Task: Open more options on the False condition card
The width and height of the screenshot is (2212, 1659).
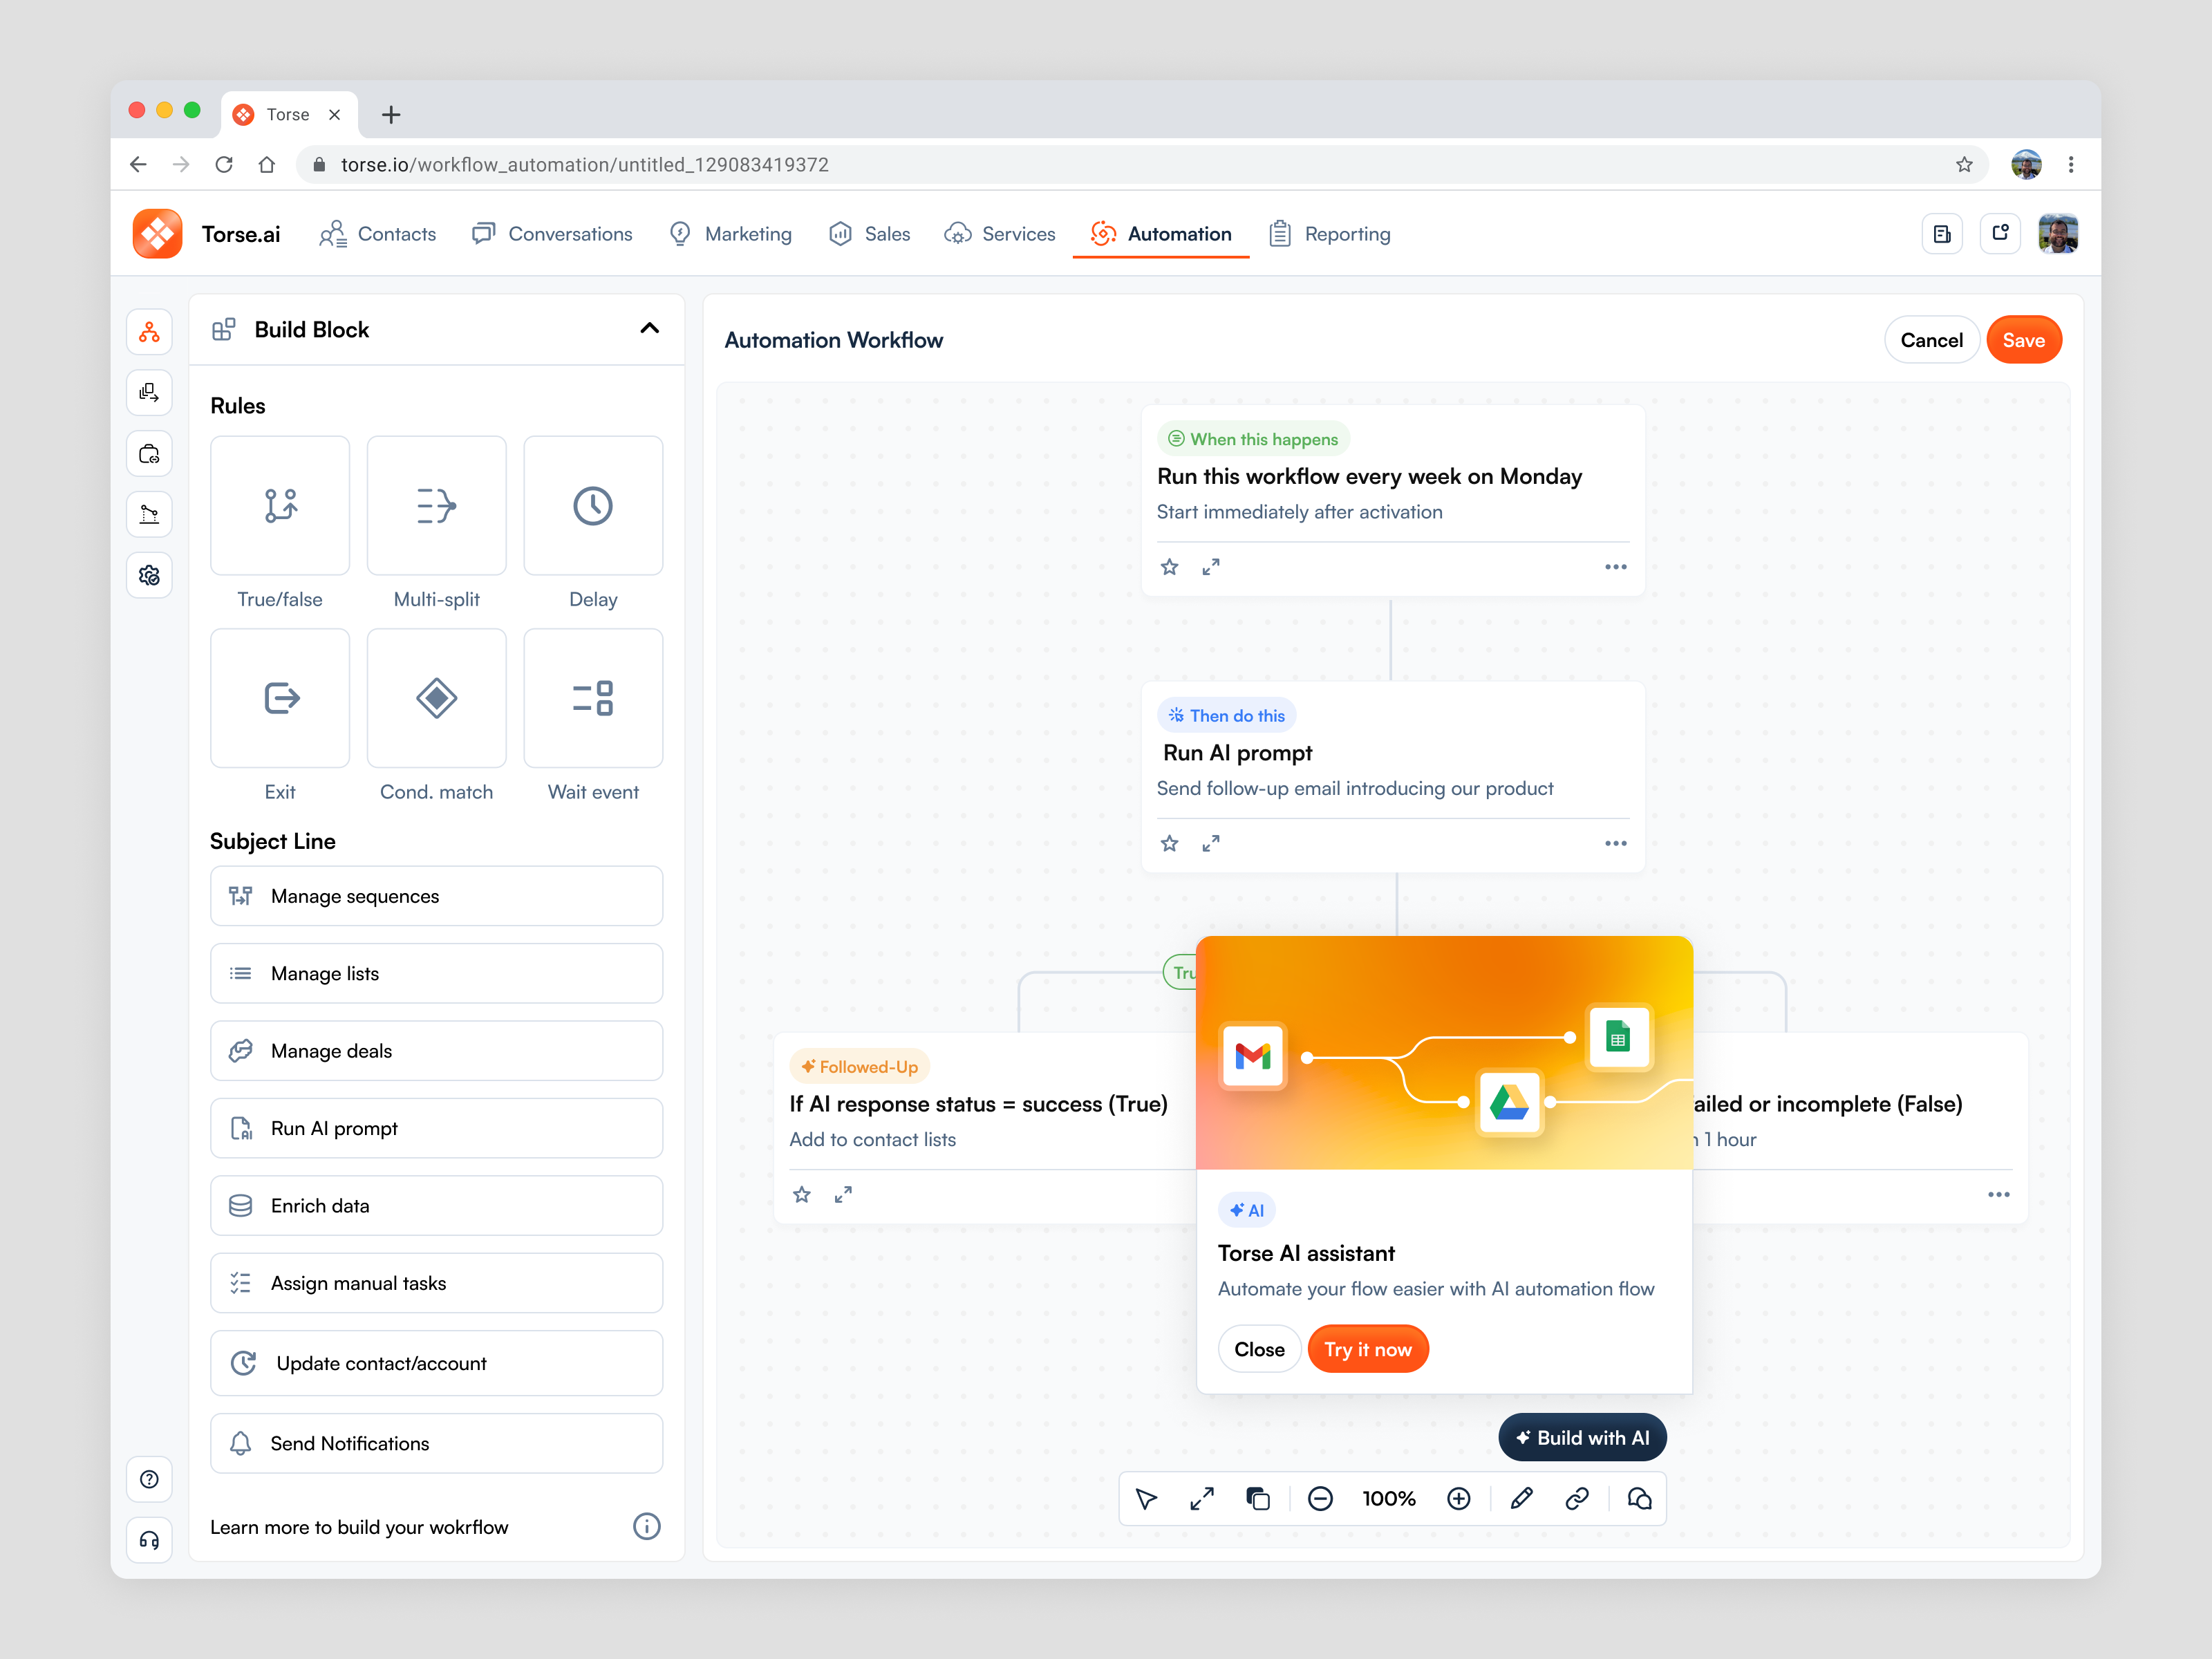Action: coord(1999,1195)
